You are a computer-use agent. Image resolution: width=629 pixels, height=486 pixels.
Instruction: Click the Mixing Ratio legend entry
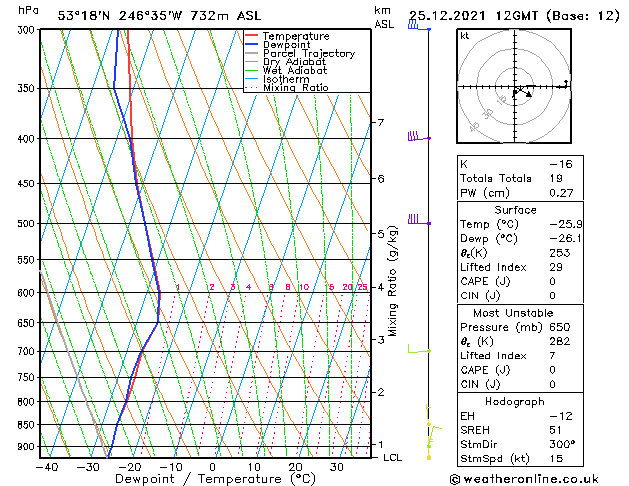coord(295,88)
